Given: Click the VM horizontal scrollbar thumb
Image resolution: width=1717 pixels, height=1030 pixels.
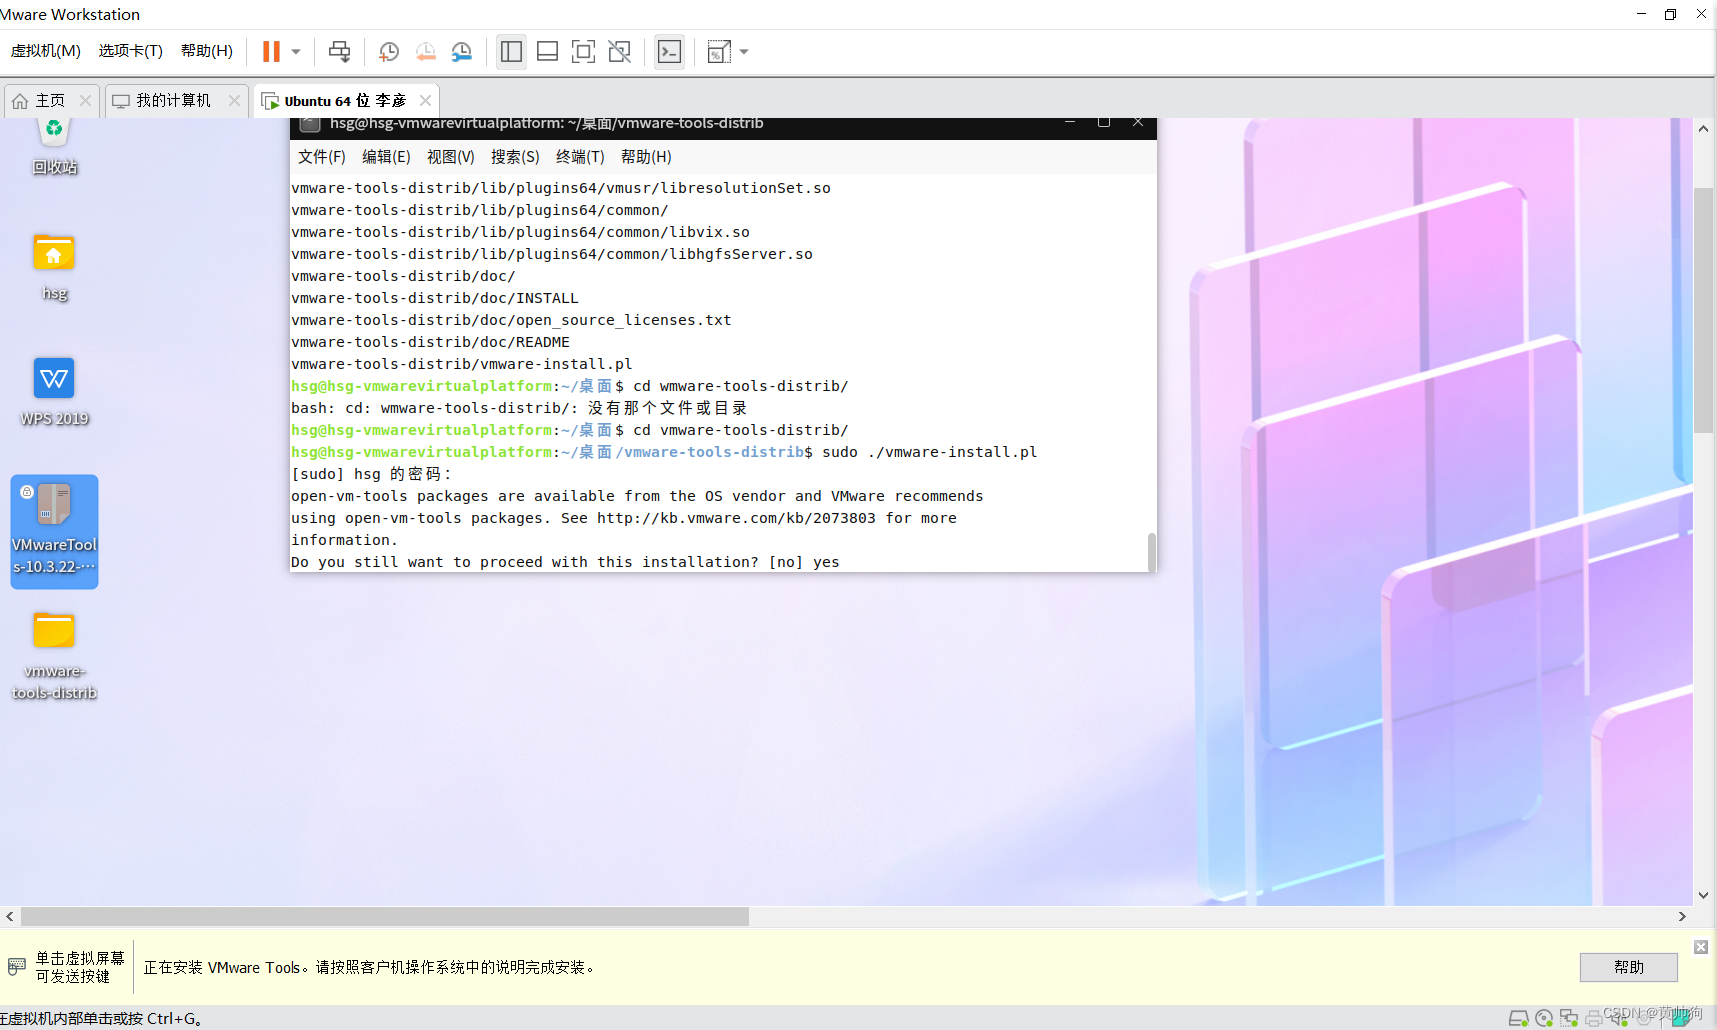Looking at the screenshot, I should coord(385,916).
